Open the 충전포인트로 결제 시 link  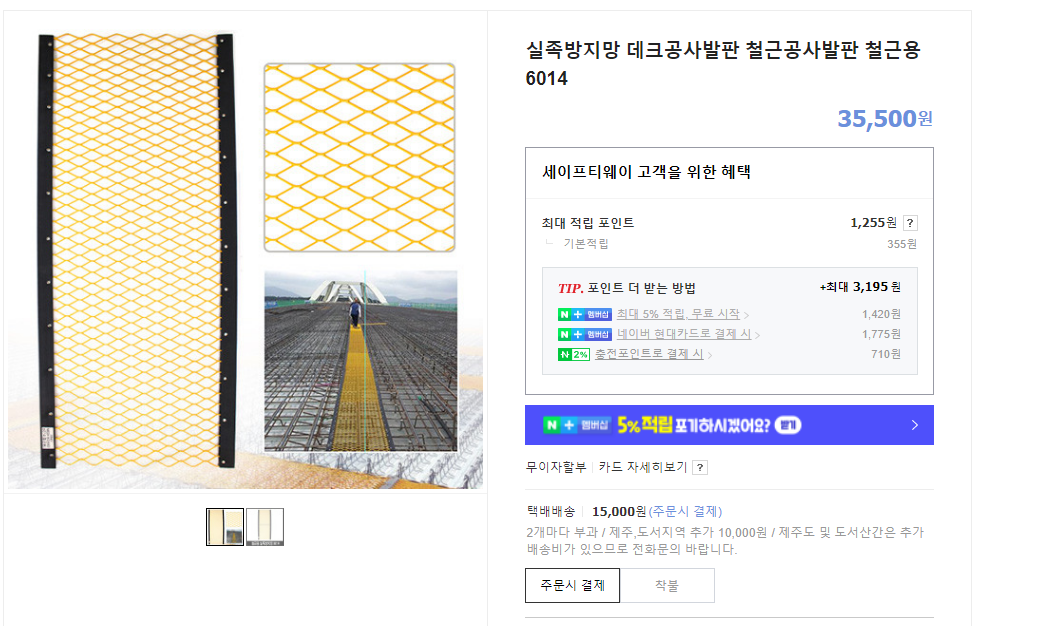648,354
